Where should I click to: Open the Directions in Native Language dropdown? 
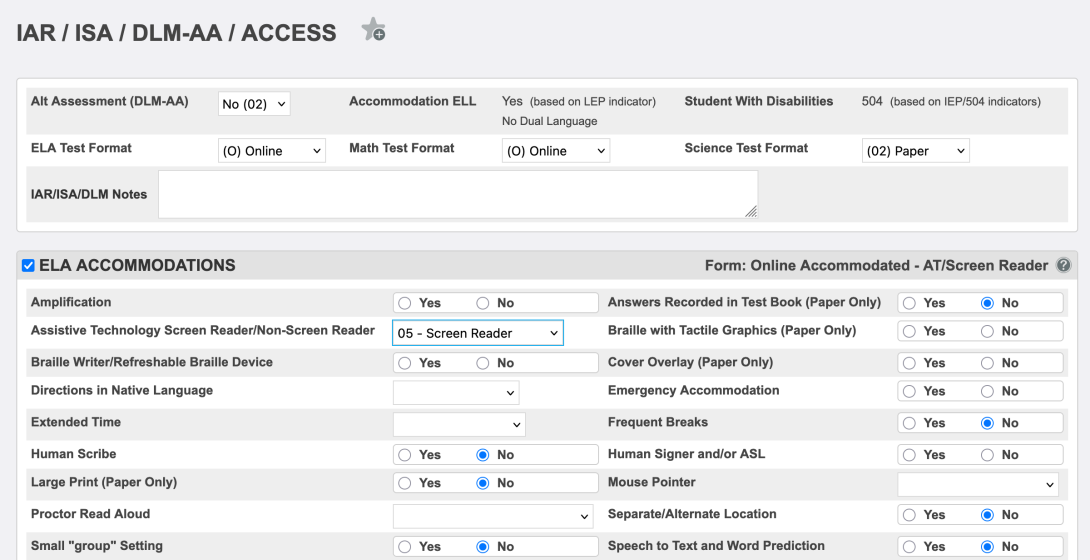456,392
